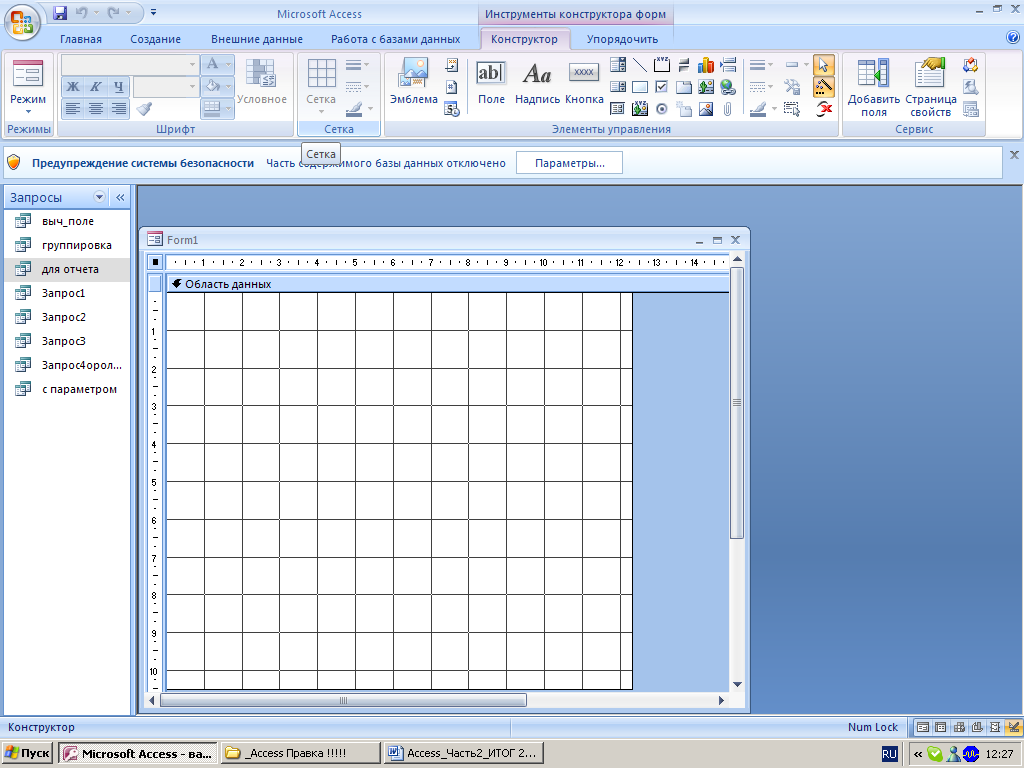Select the check box control tool
The height and width of the screenshot is (768, 1024).
pyautogui.click(x=662, y=87)
